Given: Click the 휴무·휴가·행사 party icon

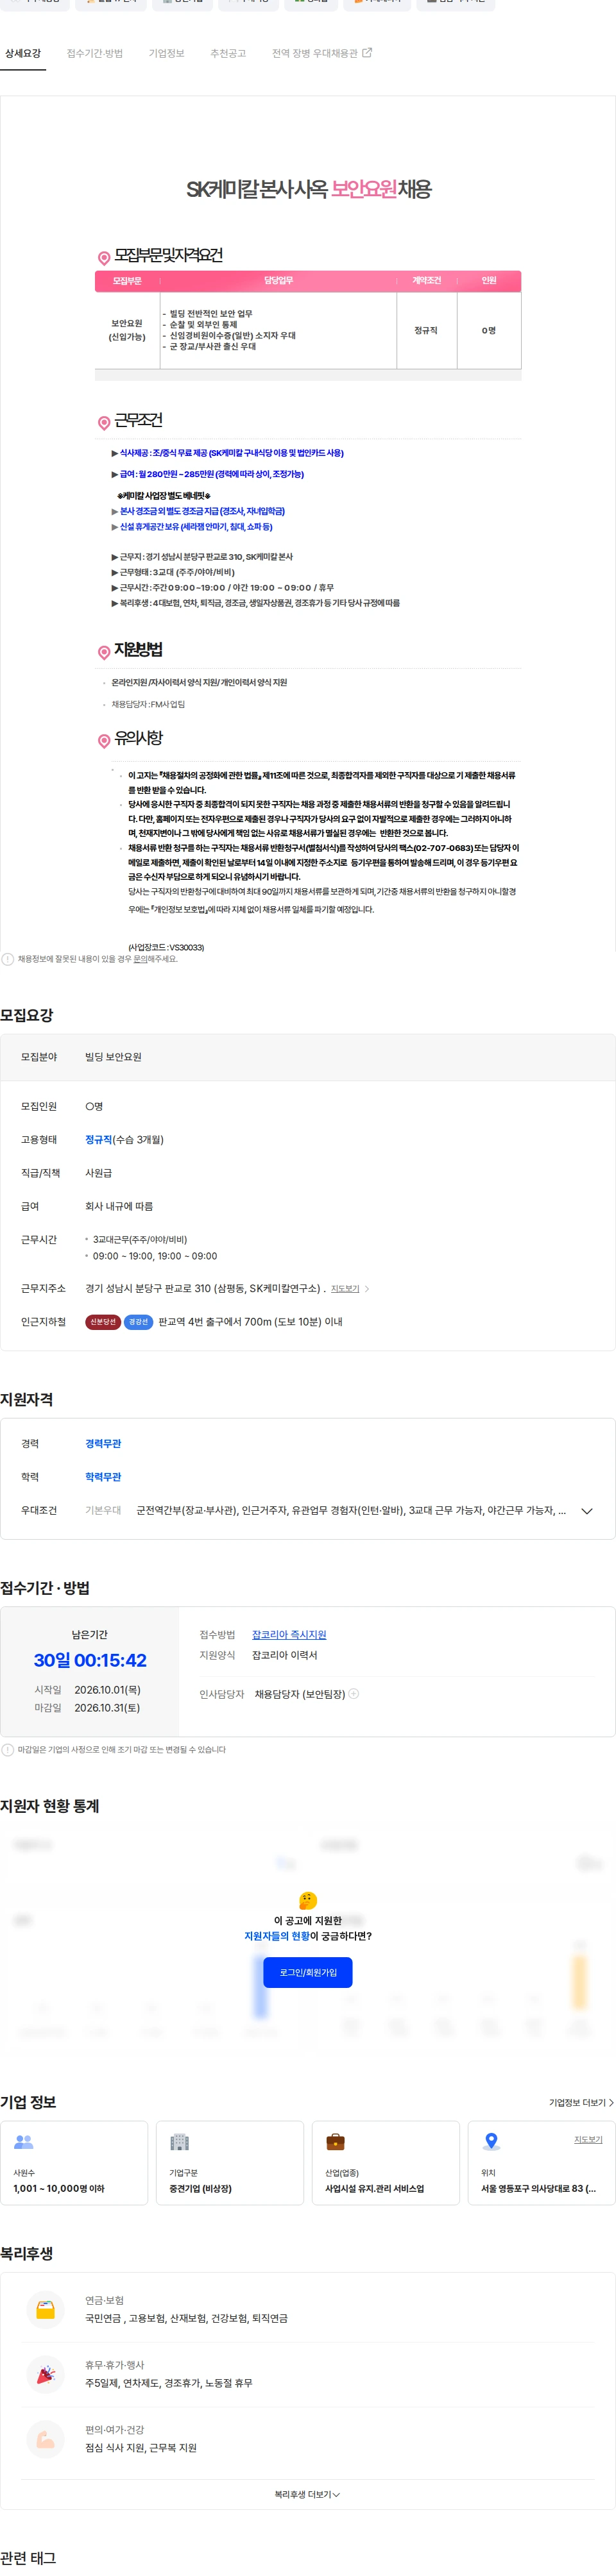Looking at the screenshot, I should (x=45, y=2375).
